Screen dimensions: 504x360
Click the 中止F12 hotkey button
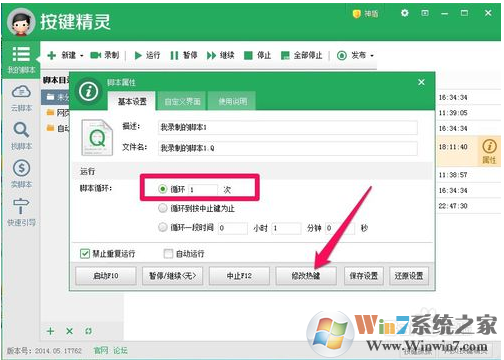239,276
